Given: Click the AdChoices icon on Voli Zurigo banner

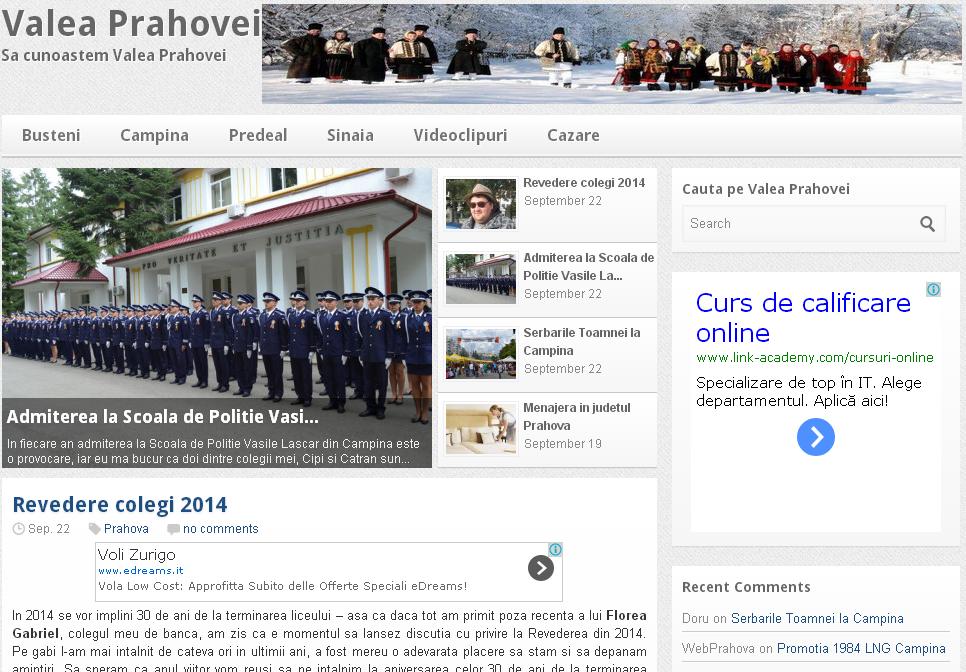Looking at the screenshot, I should 555,550.
